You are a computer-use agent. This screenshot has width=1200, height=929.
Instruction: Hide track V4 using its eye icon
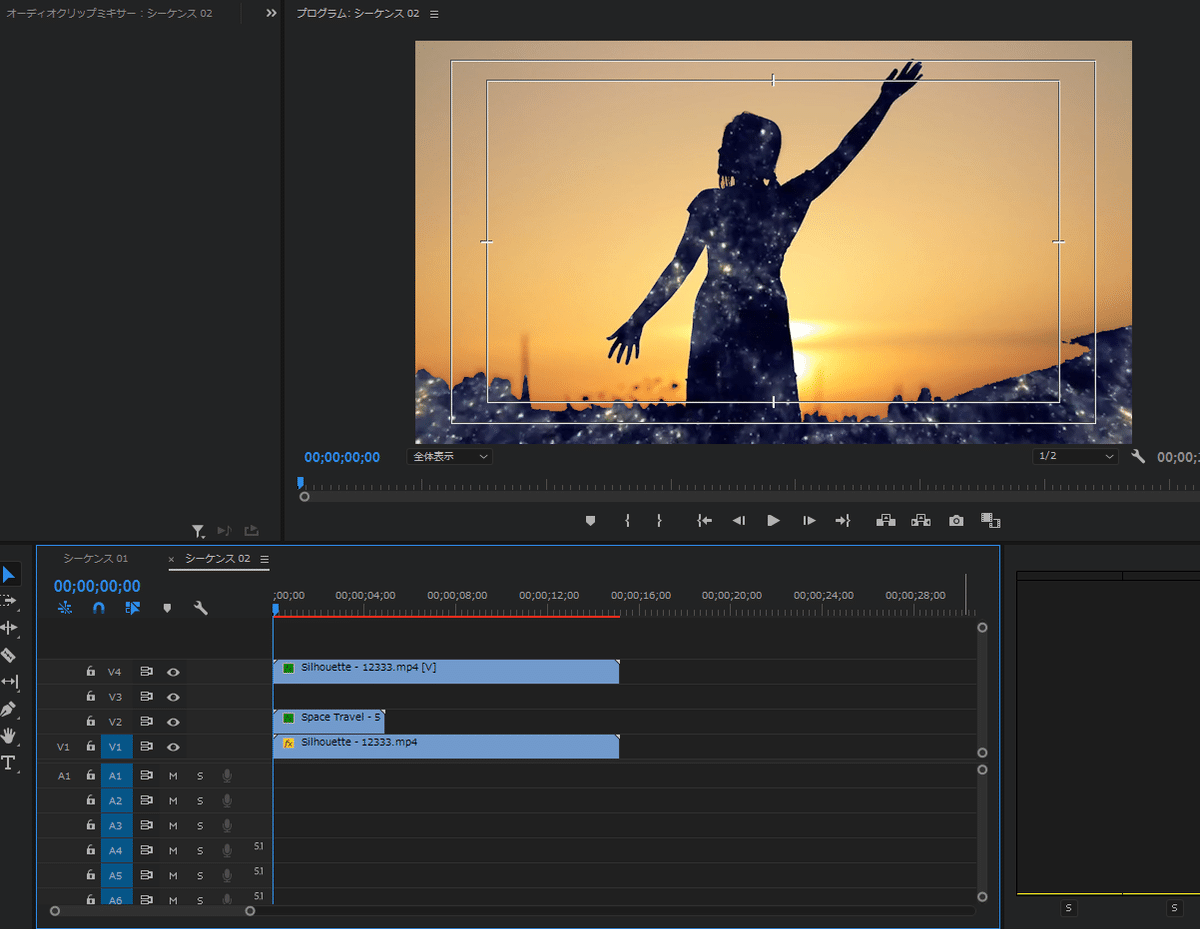coord(173,672)
